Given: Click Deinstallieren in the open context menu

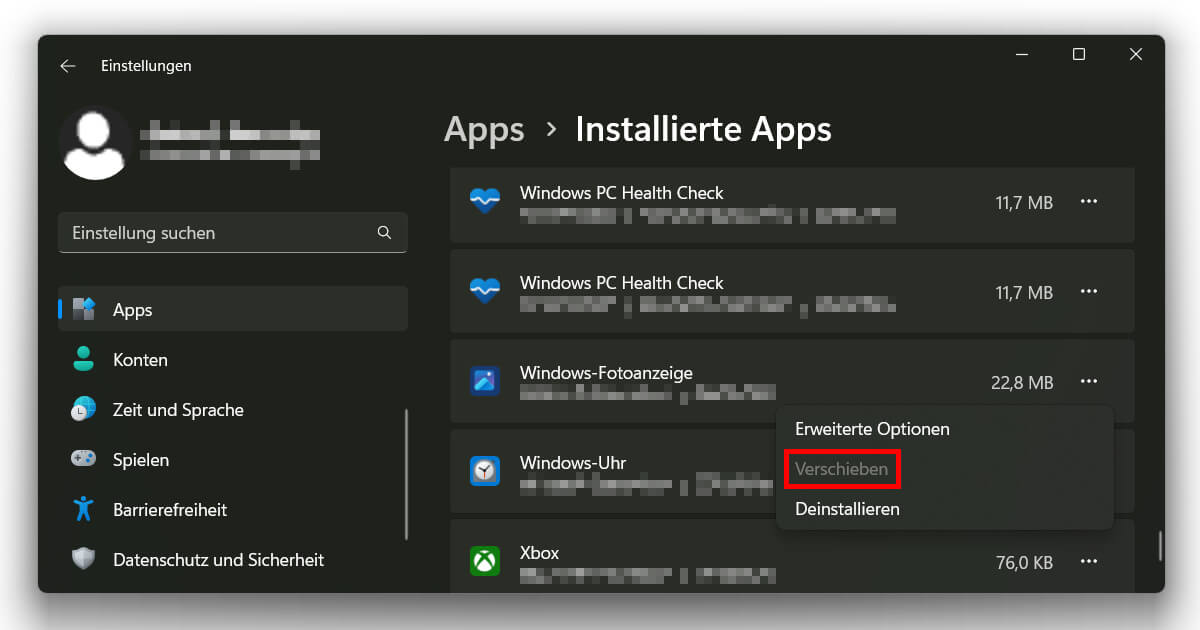Looking at the screenshot, I should coord(847,508).
